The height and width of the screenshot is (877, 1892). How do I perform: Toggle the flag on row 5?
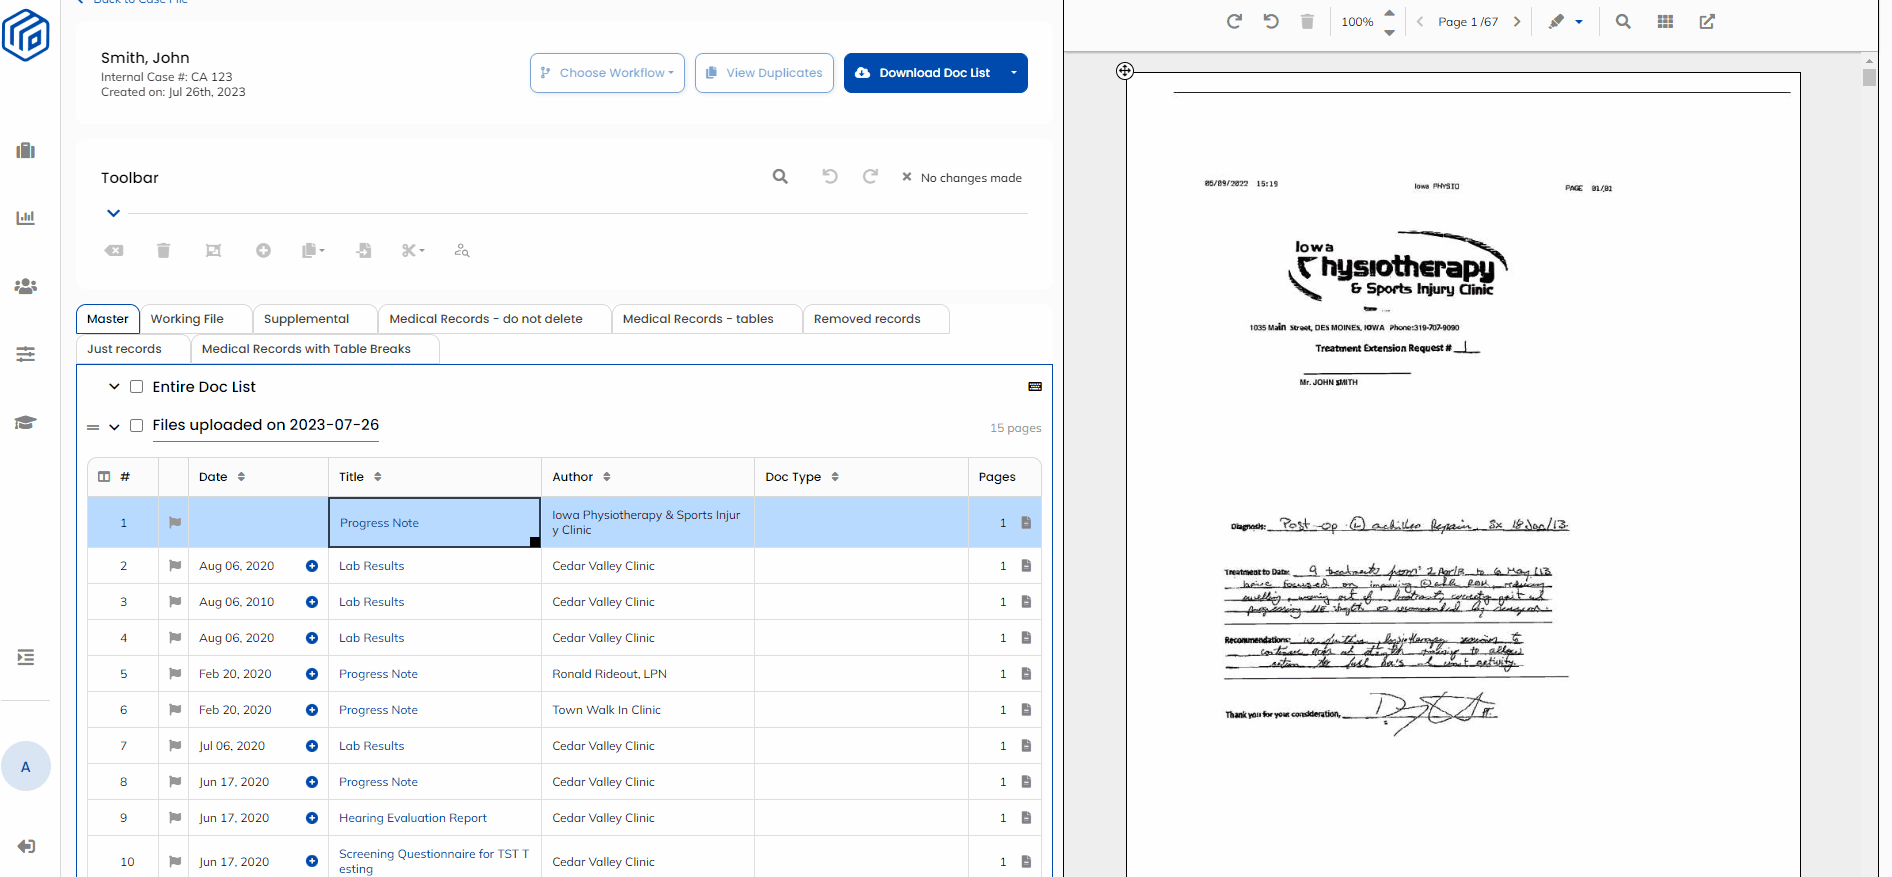pos(175,674)
